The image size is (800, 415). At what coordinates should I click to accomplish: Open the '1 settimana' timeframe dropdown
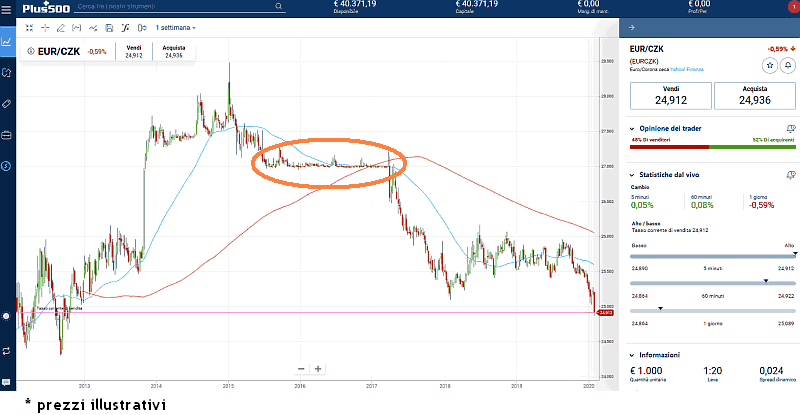coord(176,27)
